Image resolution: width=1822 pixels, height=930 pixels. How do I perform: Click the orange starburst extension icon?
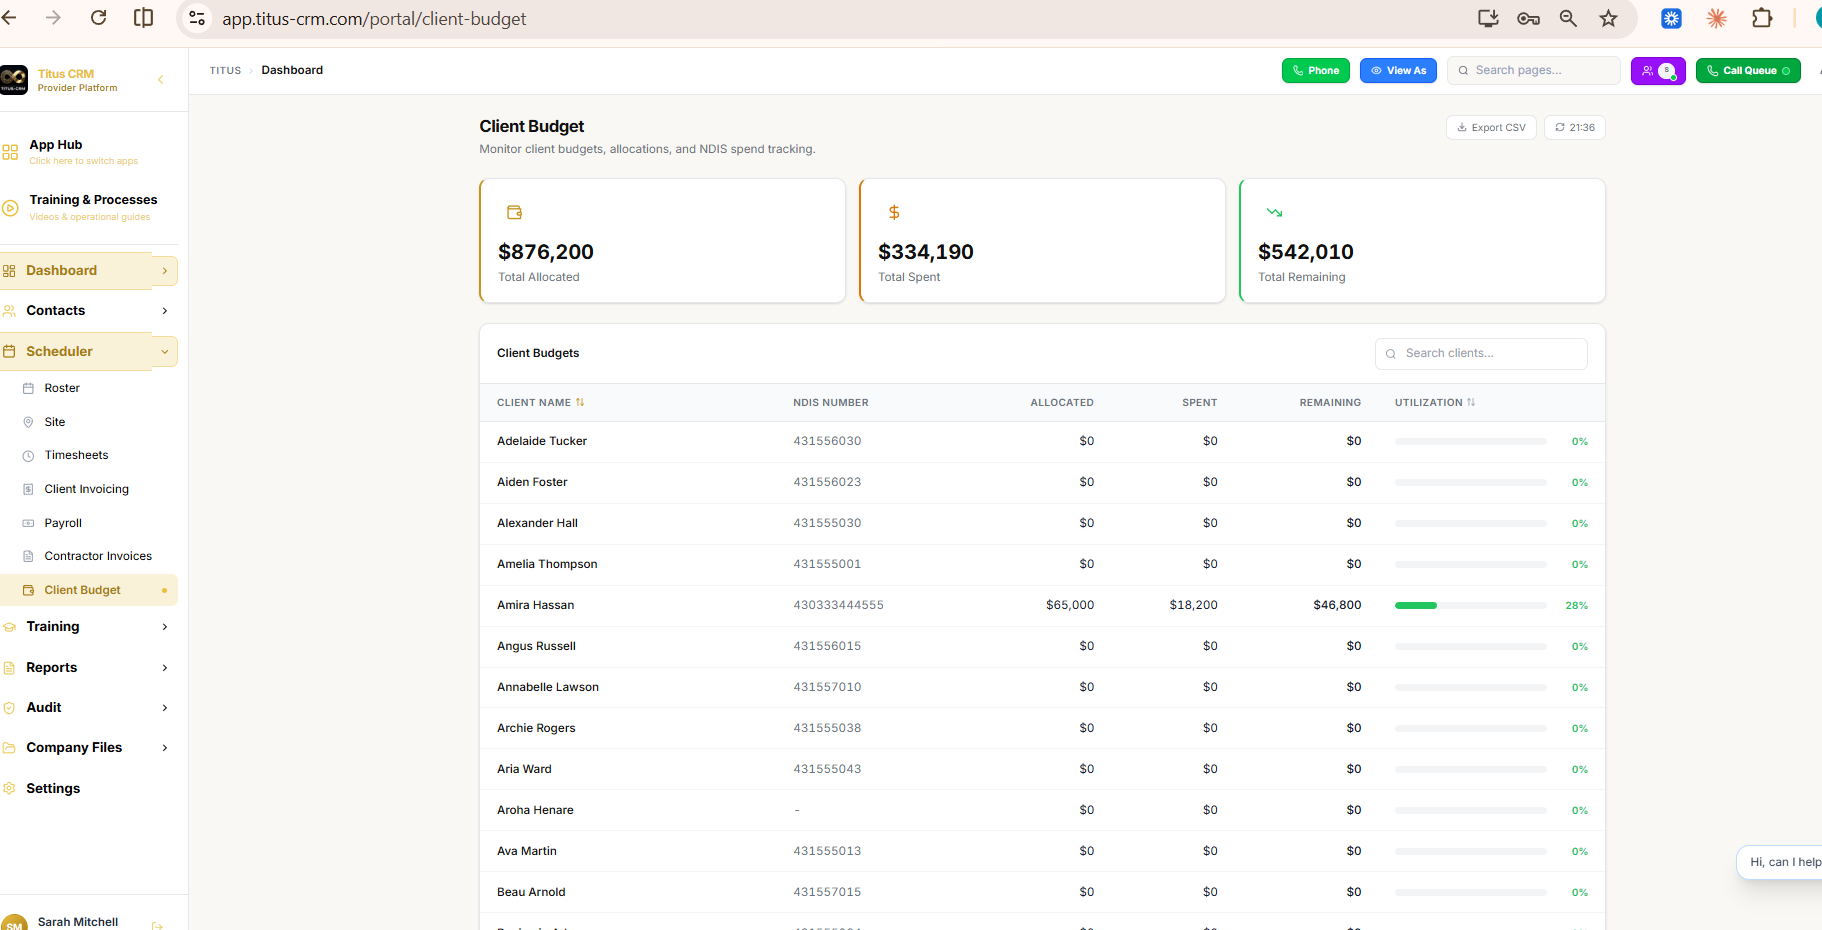click(x=1717, y=18)
